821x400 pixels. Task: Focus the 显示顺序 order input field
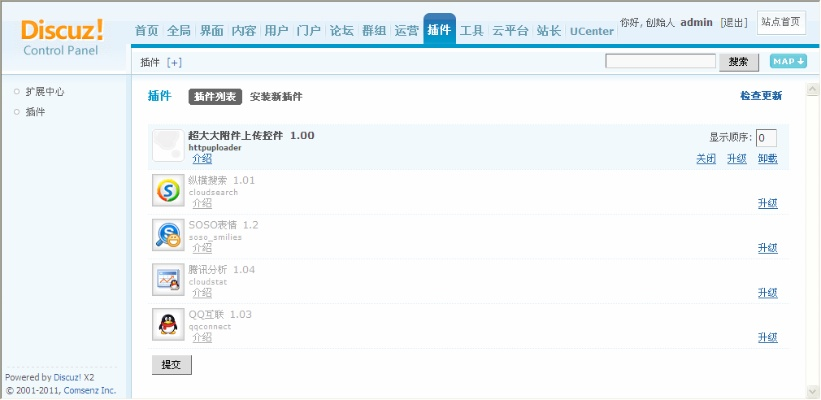(x=766, y=138)
